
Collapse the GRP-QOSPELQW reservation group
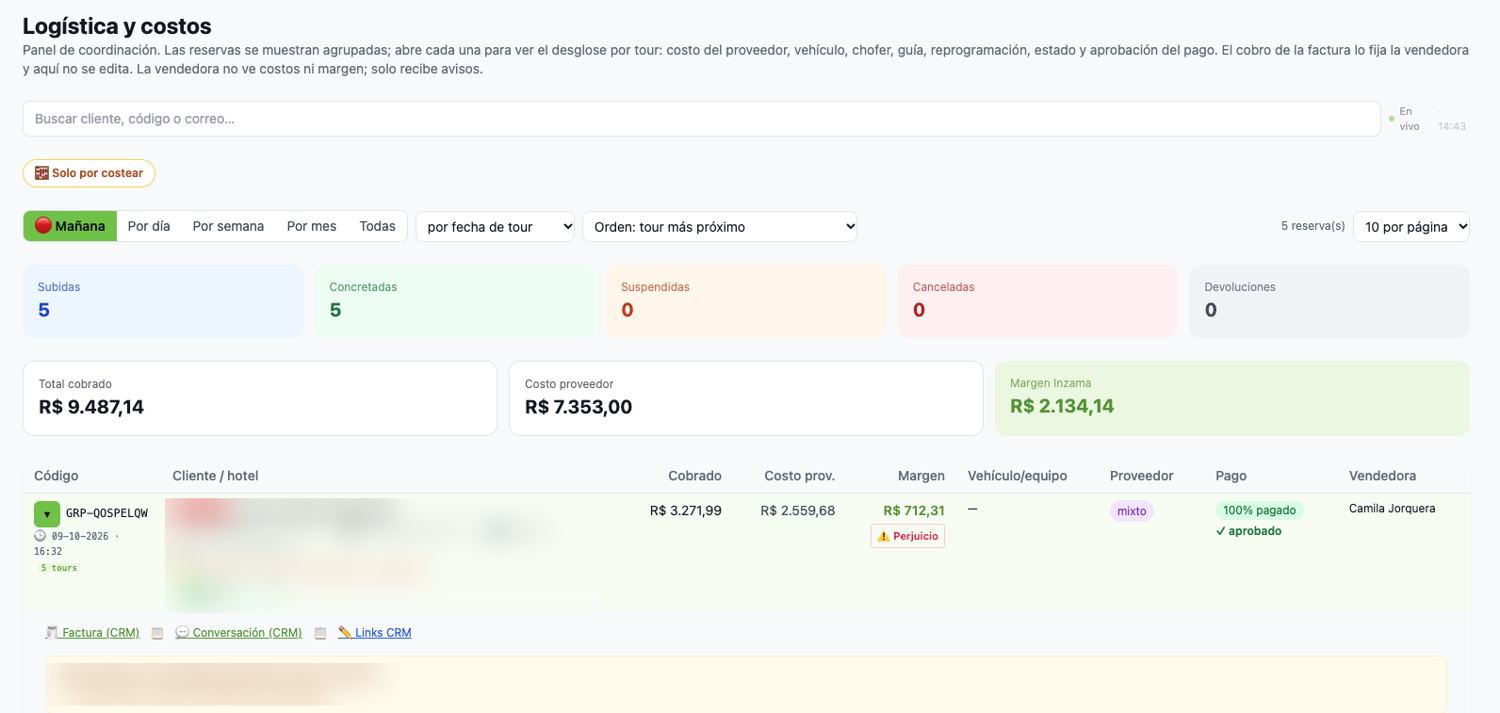[x=47, y=514]
